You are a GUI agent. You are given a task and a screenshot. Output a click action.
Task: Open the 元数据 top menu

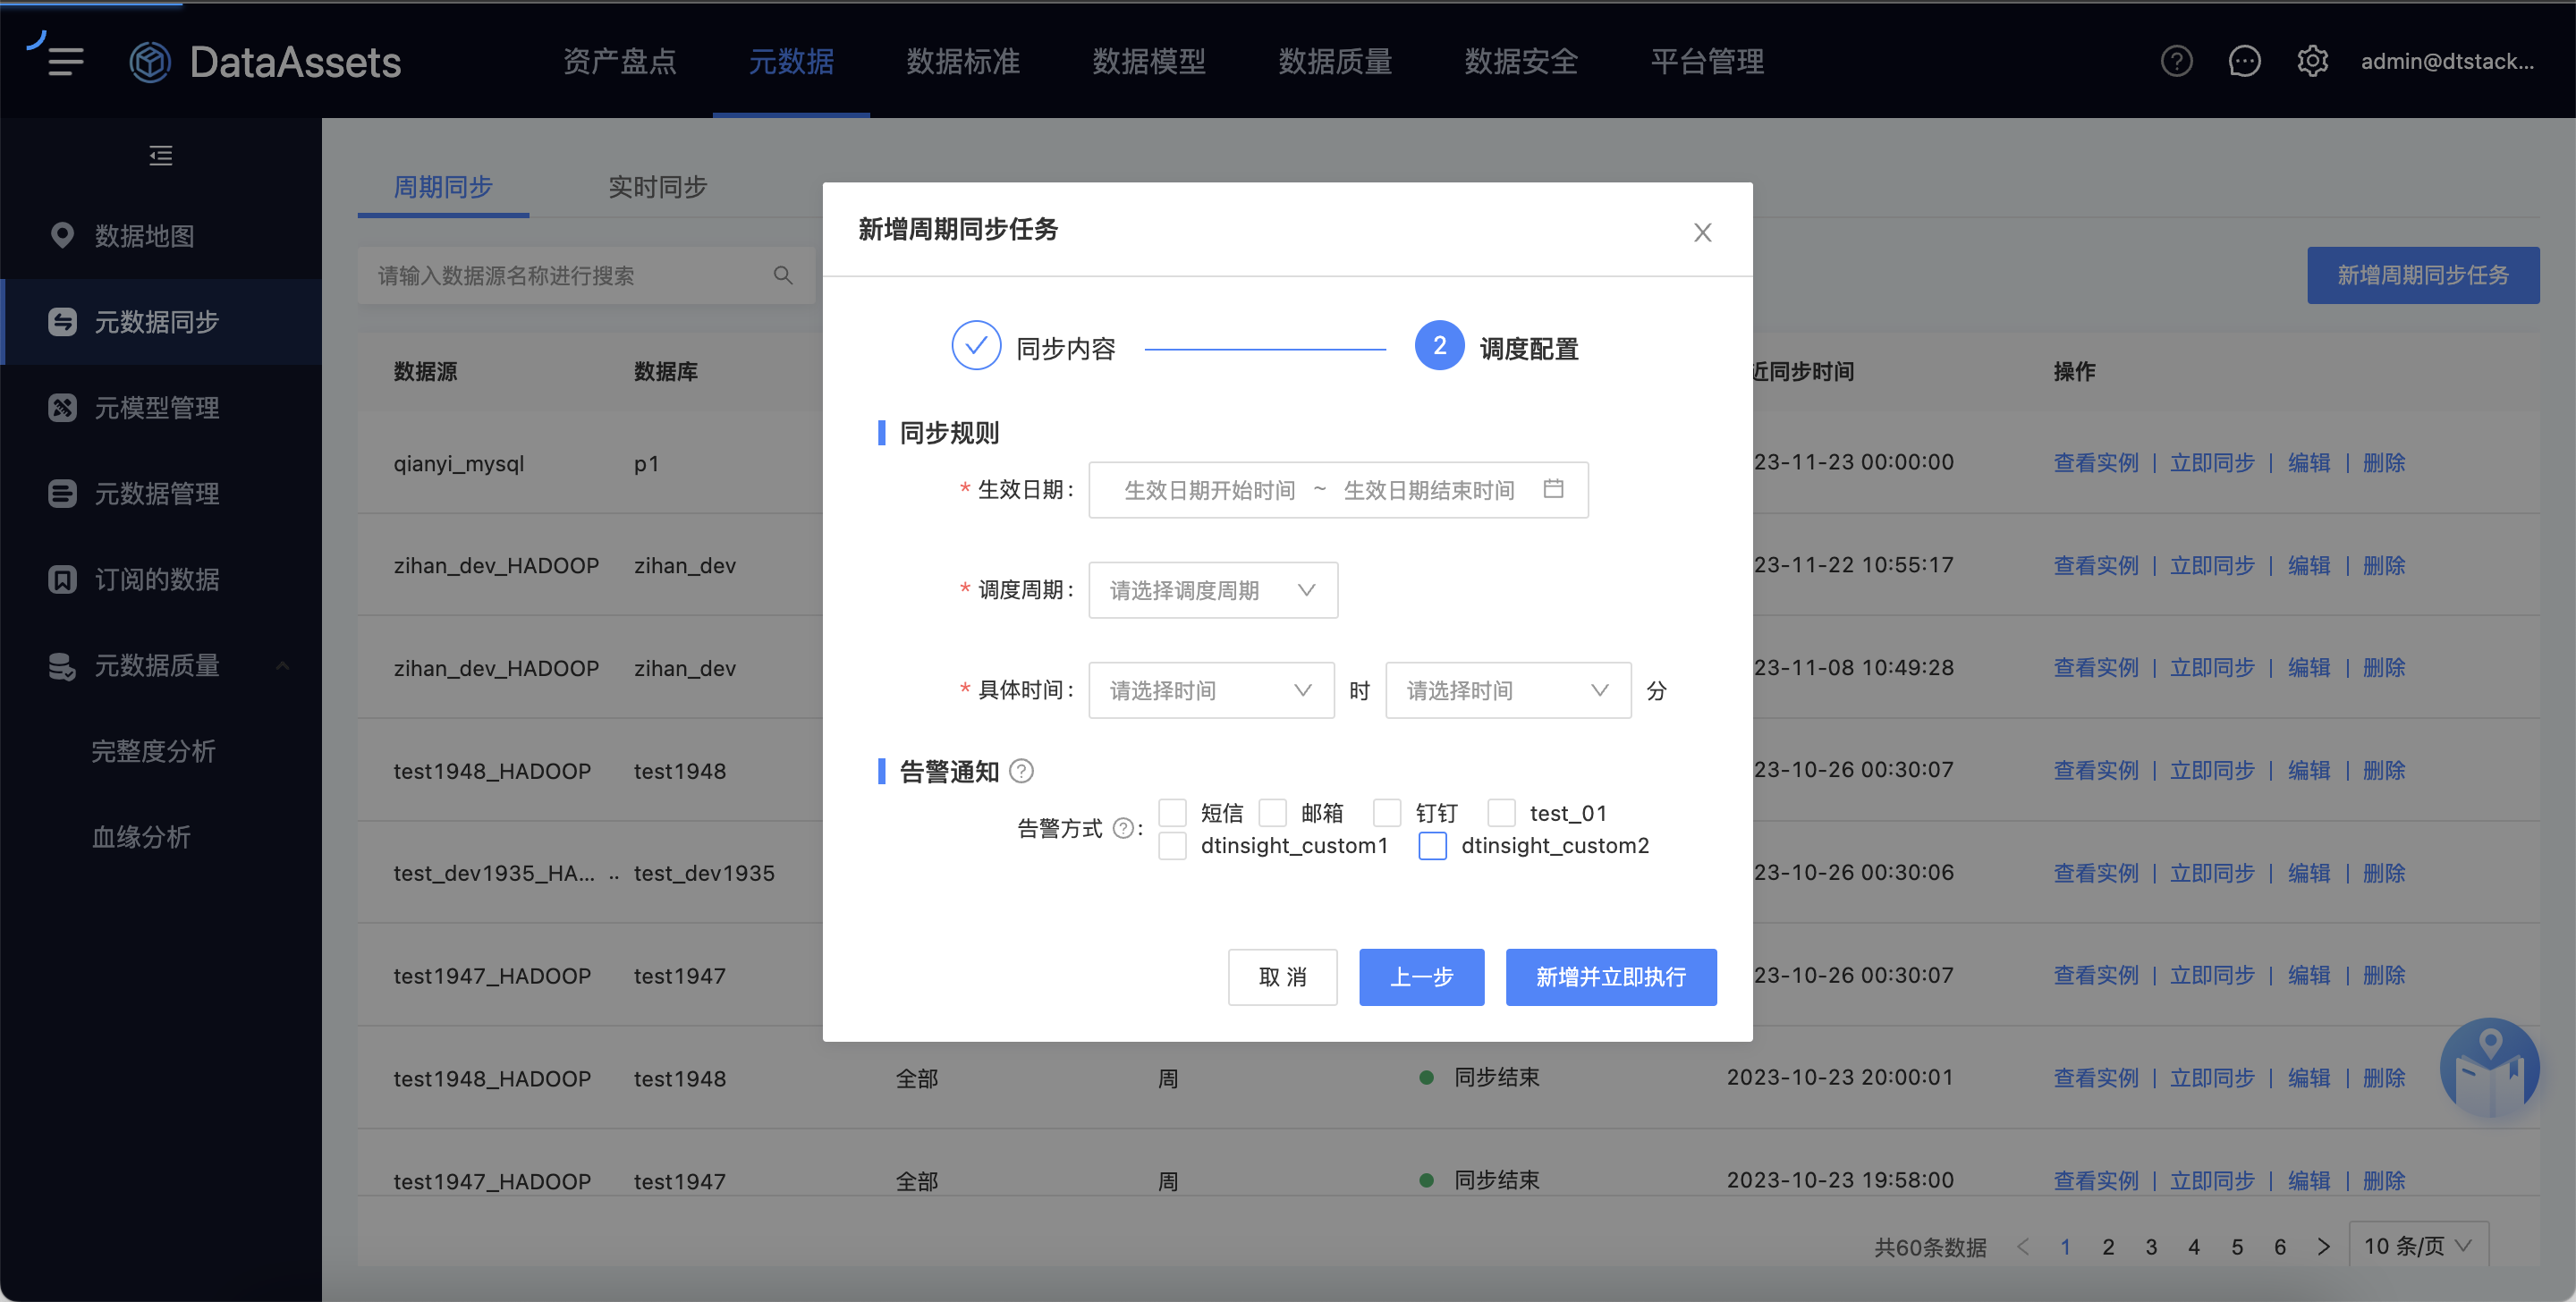point(790,61)
